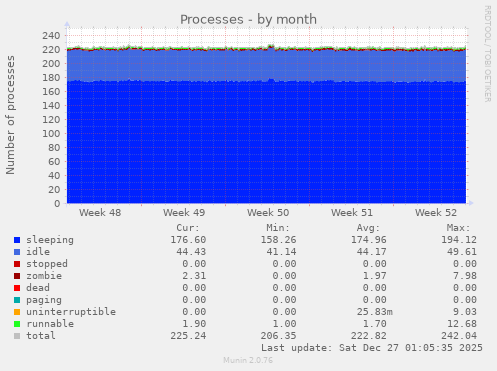Click the stopped legend color swatch
The image size is (497, 371).
click(x=17, y=264)
